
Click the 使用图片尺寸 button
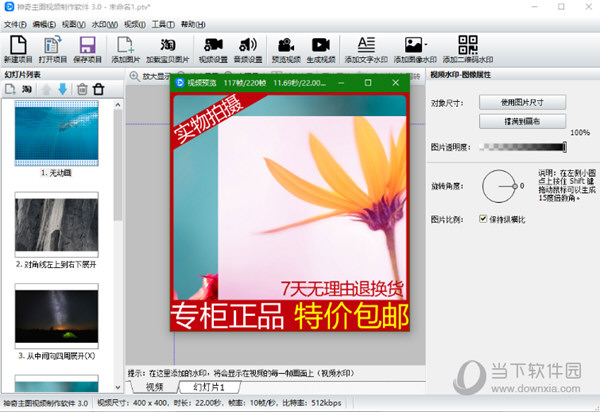[x=522, y=103]
